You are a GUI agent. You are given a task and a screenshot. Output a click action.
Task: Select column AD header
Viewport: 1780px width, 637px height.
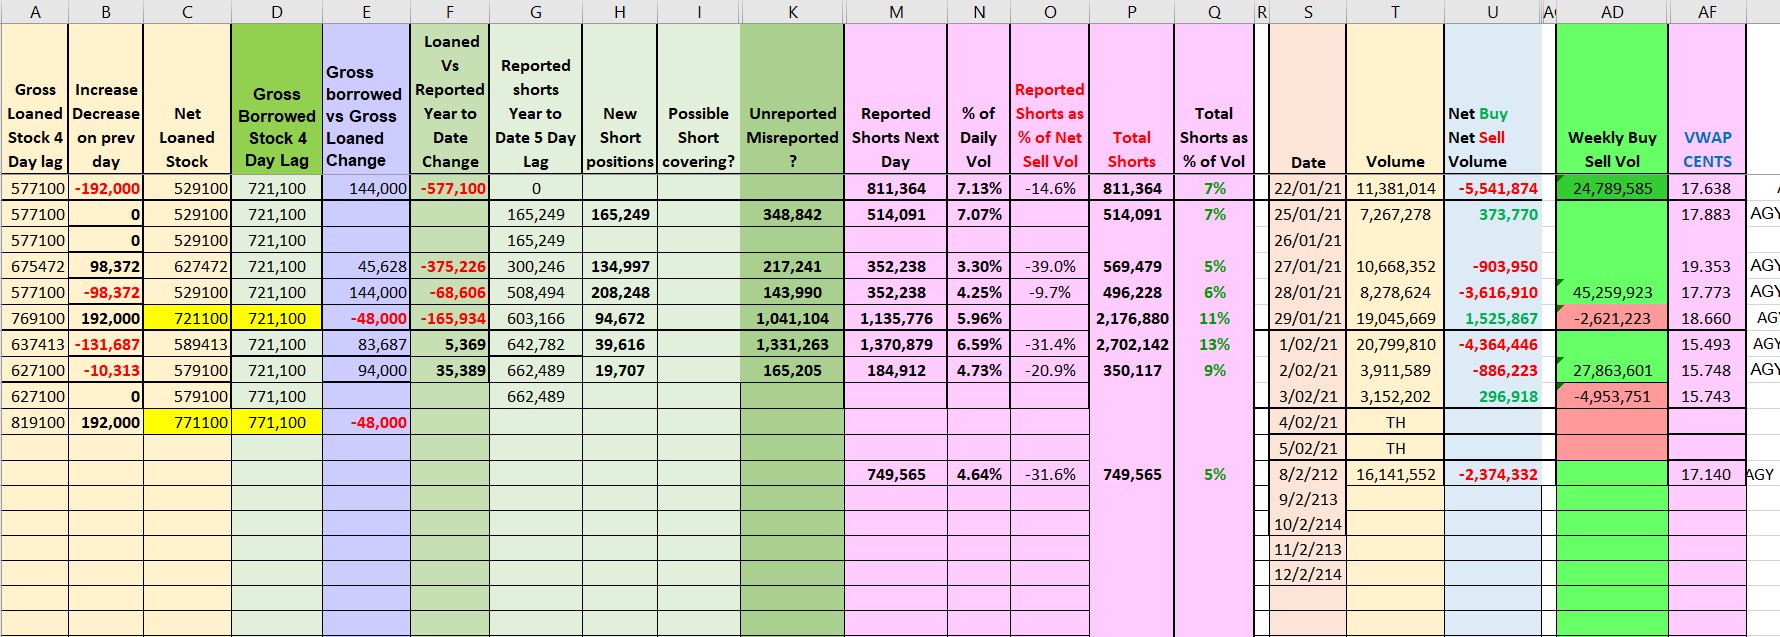coord(1612,12)
